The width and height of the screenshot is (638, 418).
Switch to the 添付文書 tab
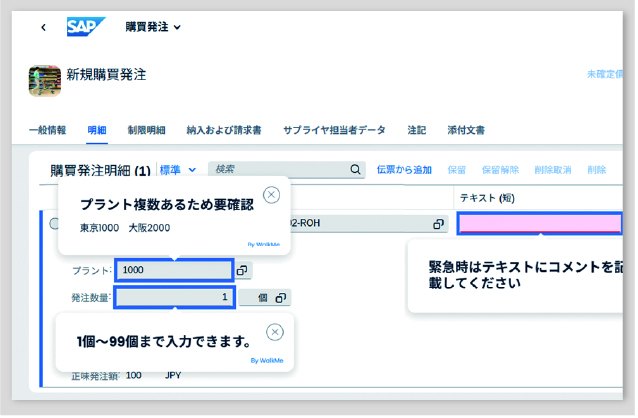click(x=466, y=130)
